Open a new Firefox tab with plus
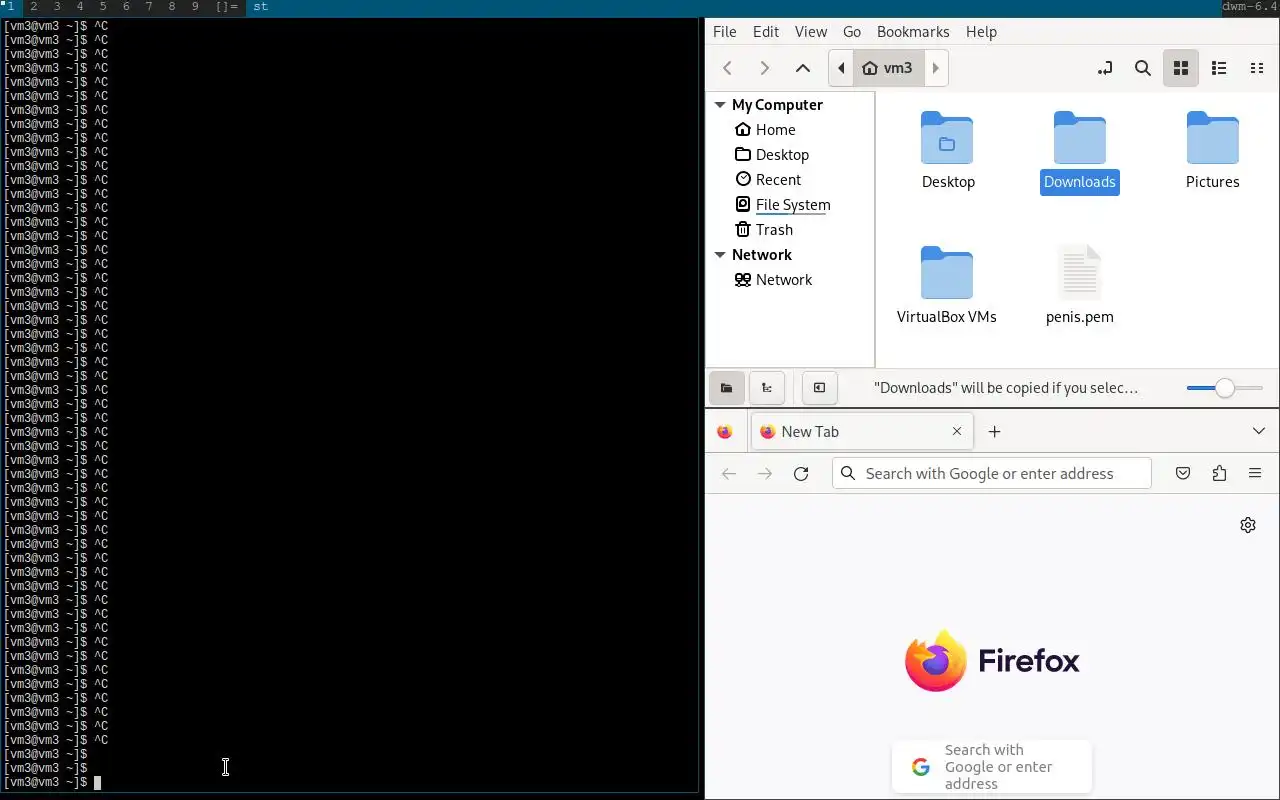Image resolution: width=1280 pixels, height=800 pixels. click(994, 432)
